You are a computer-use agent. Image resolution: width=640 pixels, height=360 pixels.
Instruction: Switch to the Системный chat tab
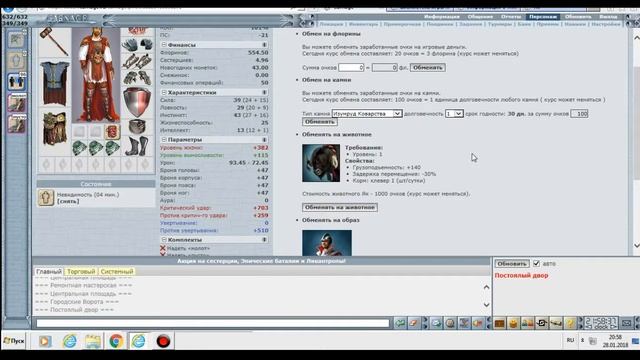[x=117, y=271]
